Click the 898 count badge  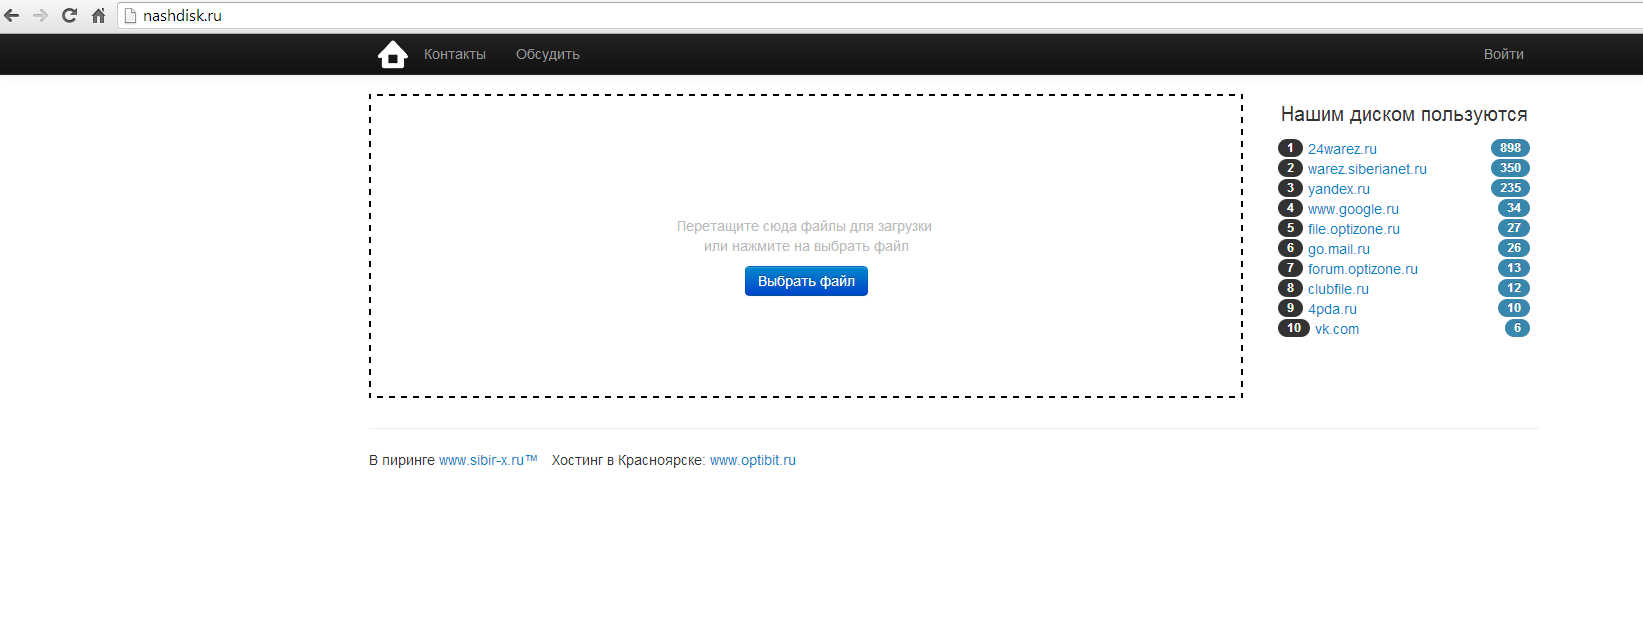[1509, 148]
